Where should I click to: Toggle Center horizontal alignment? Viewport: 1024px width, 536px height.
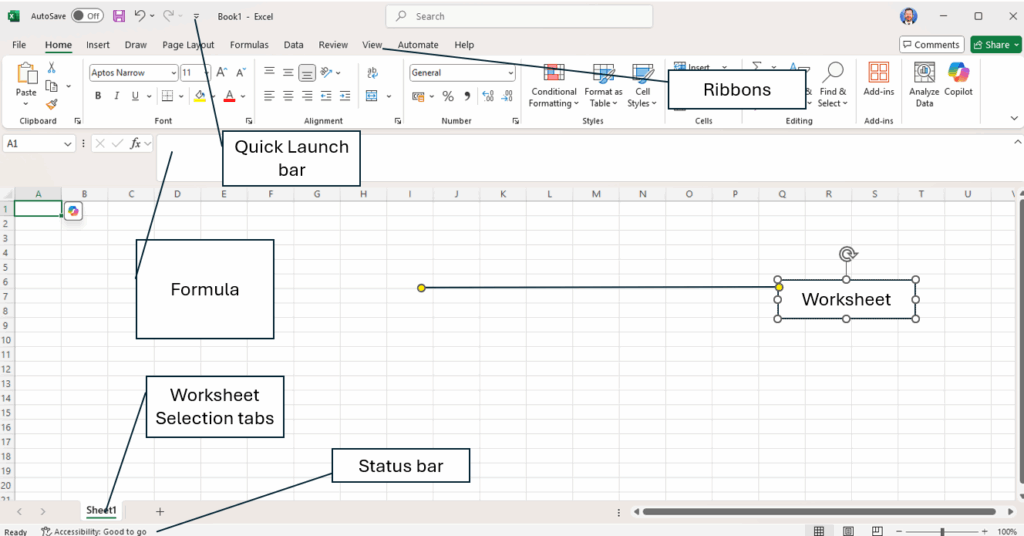[288, 96]
